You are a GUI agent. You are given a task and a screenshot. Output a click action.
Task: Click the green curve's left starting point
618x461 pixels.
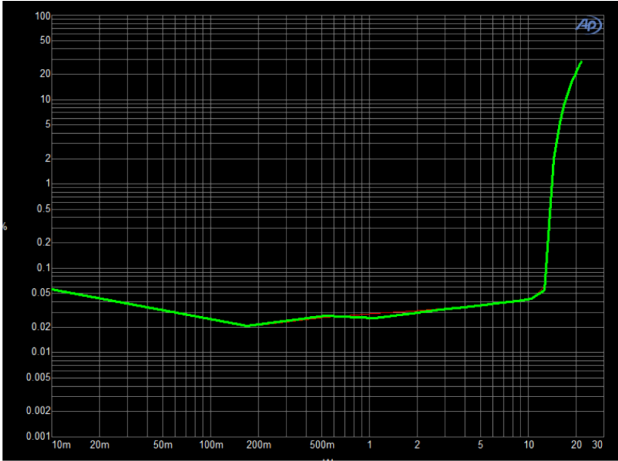pos(52,289)
